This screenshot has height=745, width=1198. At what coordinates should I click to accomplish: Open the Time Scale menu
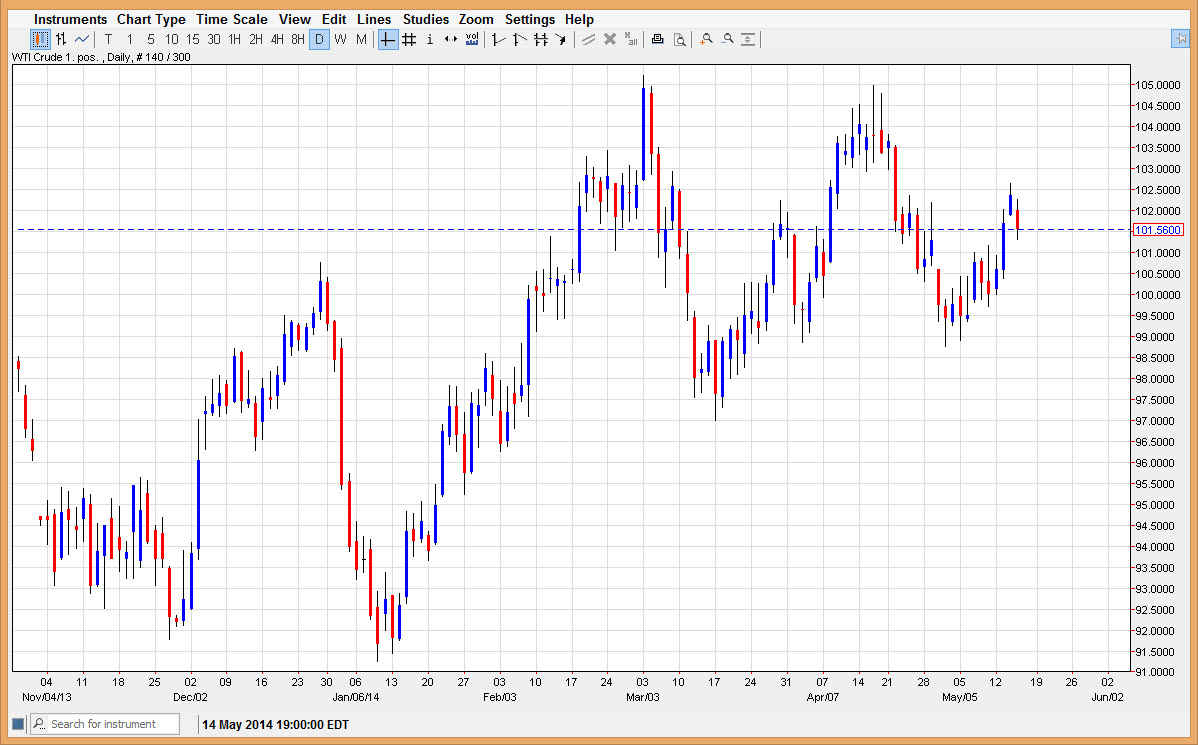(232, 19)
